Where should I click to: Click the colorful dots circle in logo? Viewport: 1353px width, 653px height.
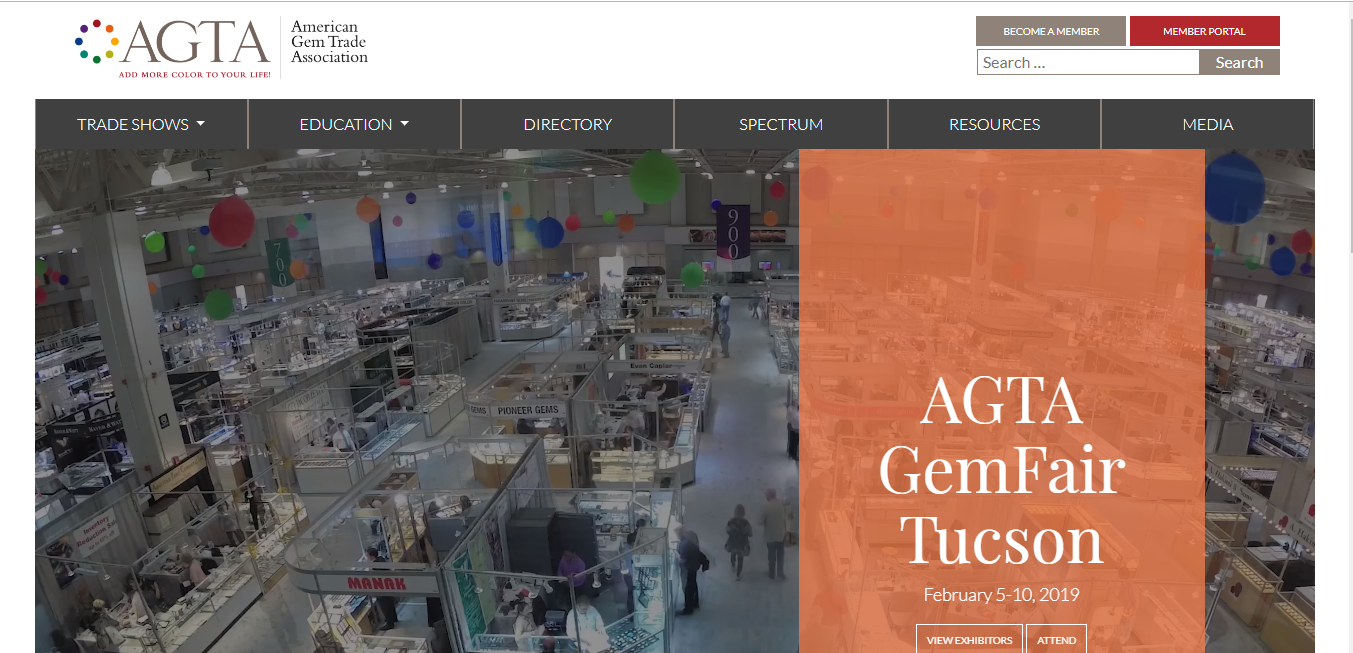pyautogui.click(x=97, y=41)
